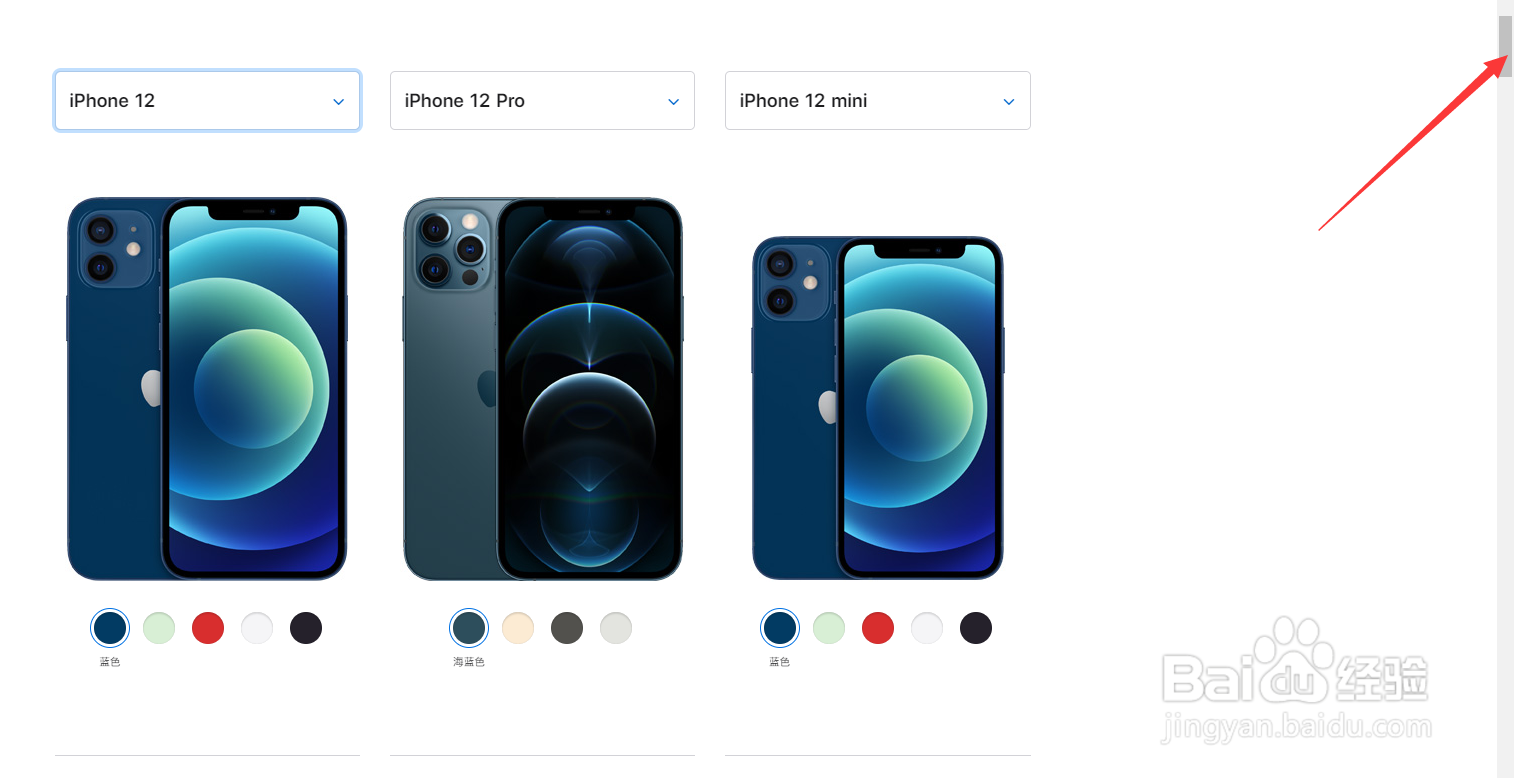
Task: Select the Pacific blue swatch for iPhone 12 Pro
Action: pyautogui.click(x=469, y=628)
